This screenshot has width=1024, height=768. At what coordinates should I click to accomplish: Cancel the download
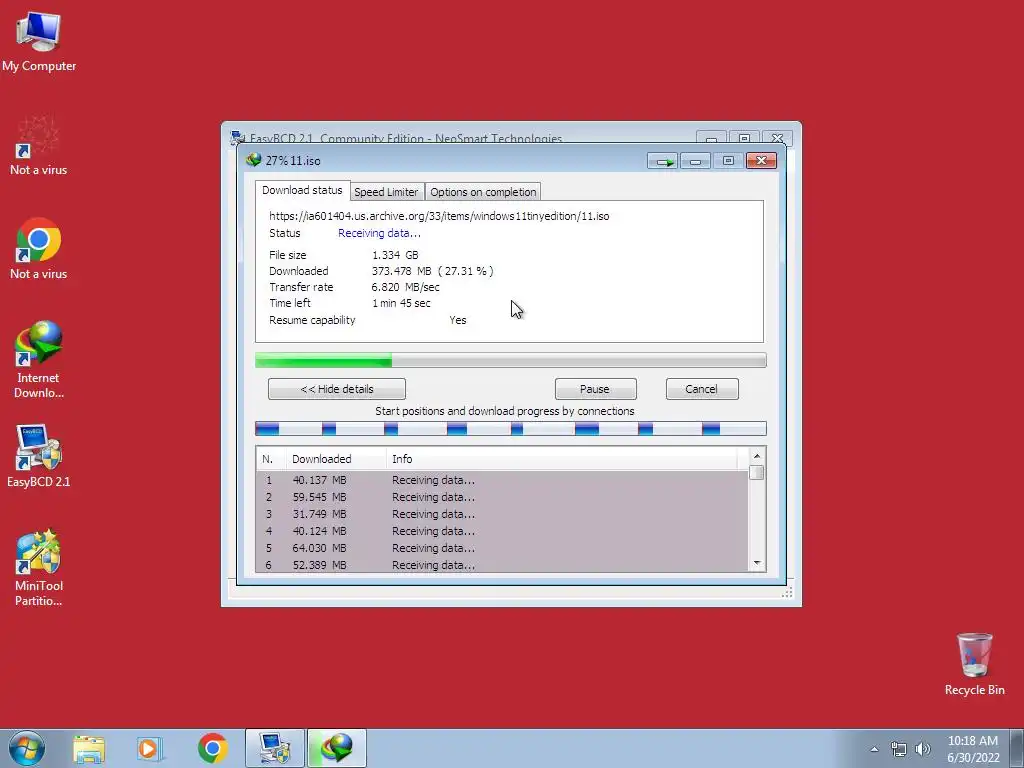(x=702, y=389)
